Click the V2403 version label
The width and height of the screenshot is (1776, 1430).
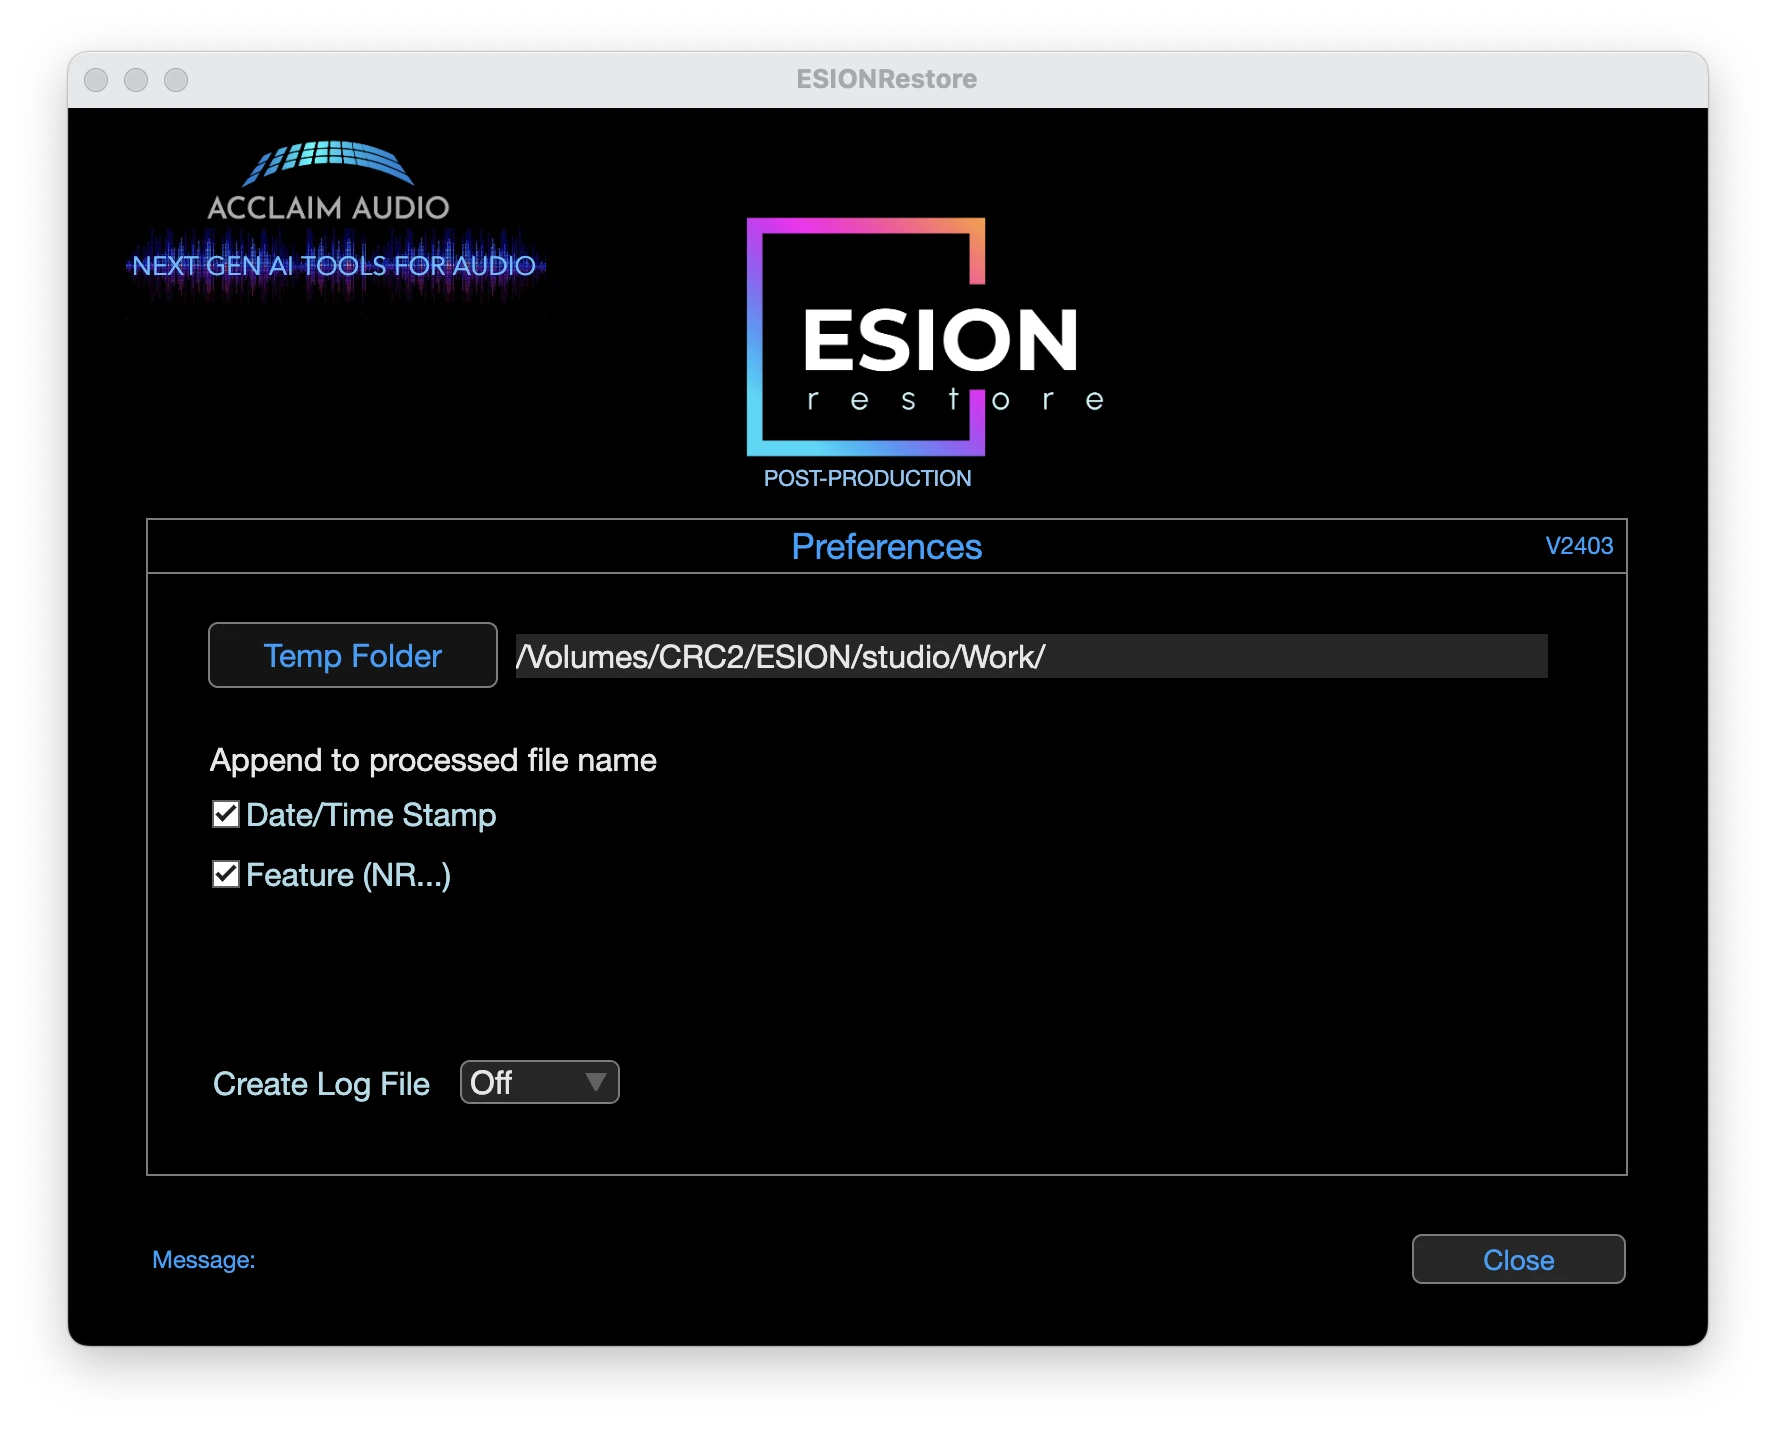pyautogui.click(x=1579, y=546)
